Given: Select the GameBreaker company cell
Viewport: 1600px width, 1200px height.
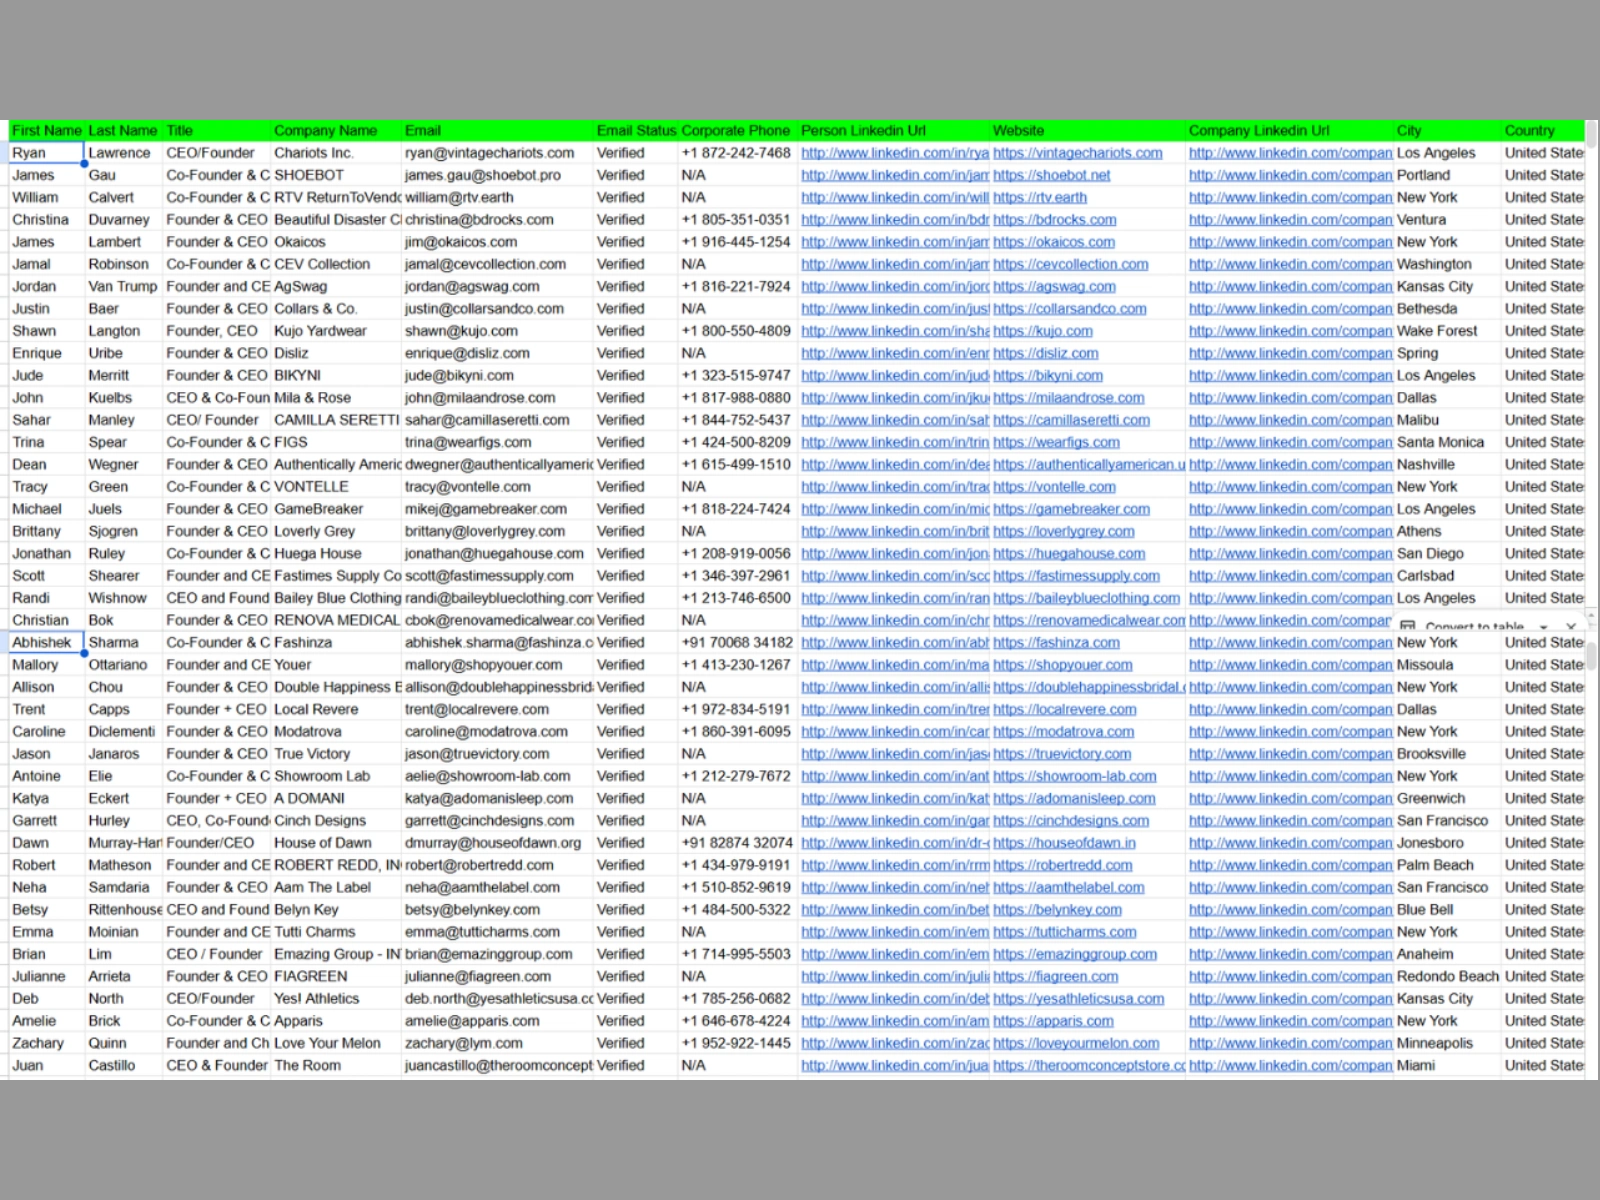Looking at the screenshot, I should pyautogui.click(x=336, y=509).
